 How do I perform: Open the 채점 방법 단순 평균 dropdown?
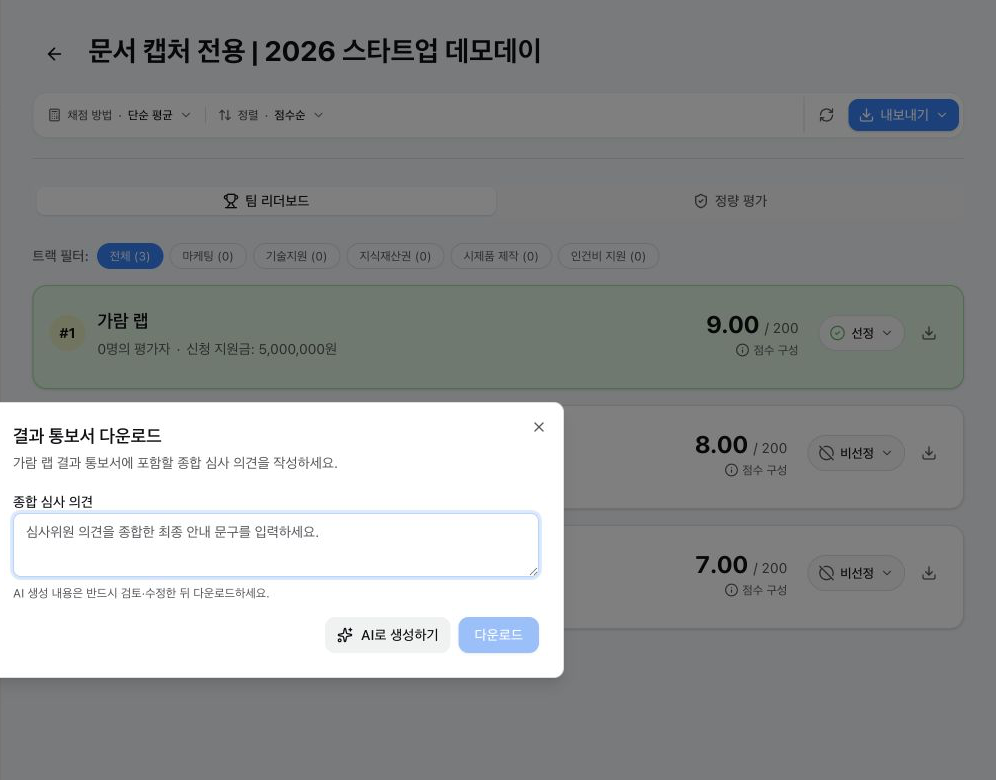pos(119,115)
